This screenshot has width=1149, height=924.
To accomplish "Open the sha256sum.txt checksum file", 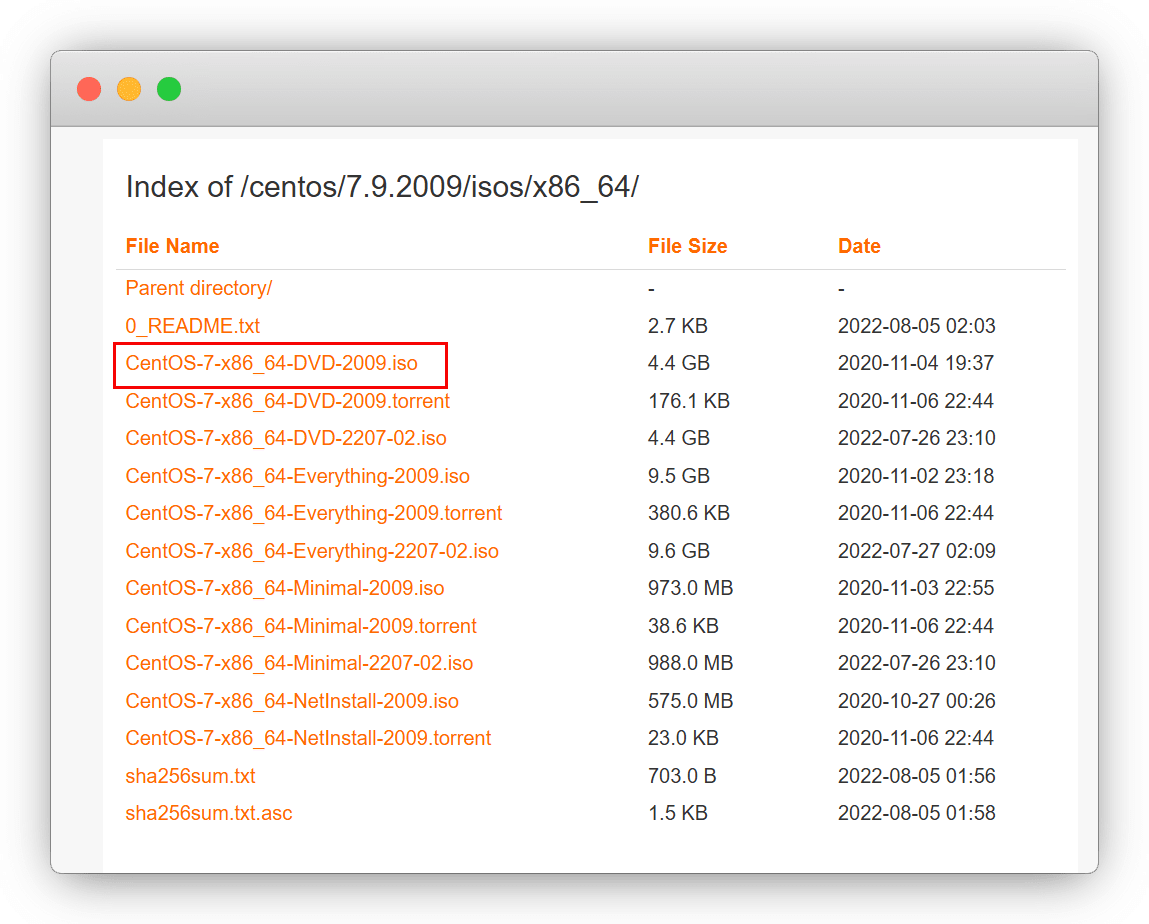I will (x=190, y=776).
